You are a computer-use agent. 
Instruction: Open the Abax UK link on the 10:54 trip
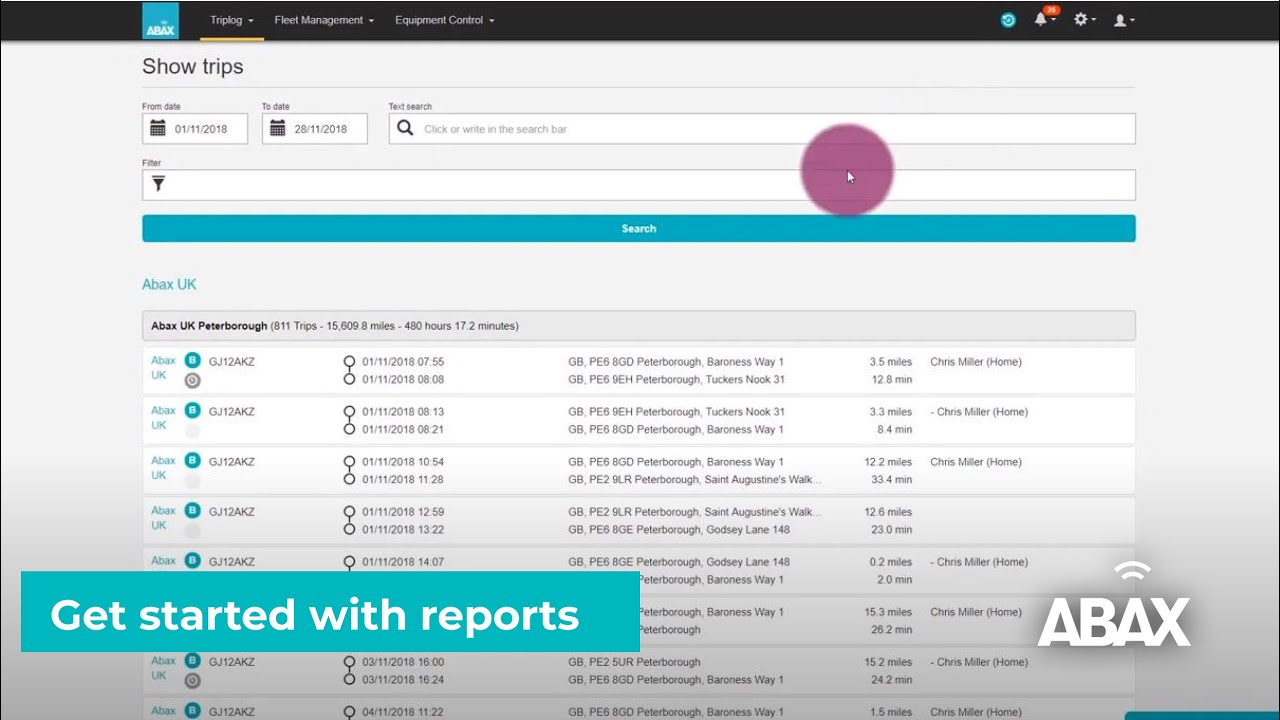(x=163, y=468)
